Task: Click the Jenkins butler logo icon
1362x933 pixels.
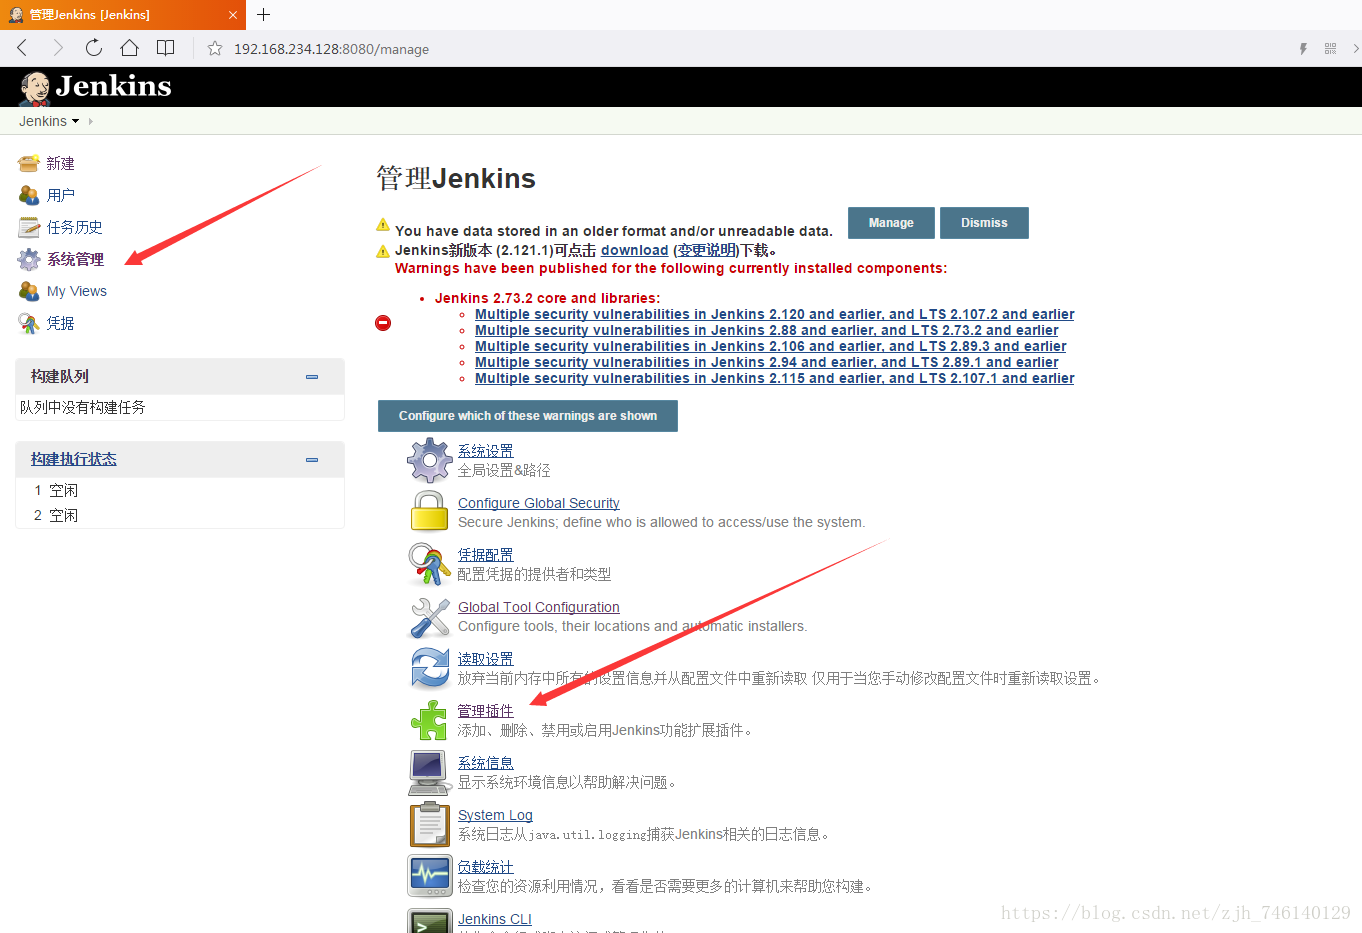Action: [x=35, y=88]
